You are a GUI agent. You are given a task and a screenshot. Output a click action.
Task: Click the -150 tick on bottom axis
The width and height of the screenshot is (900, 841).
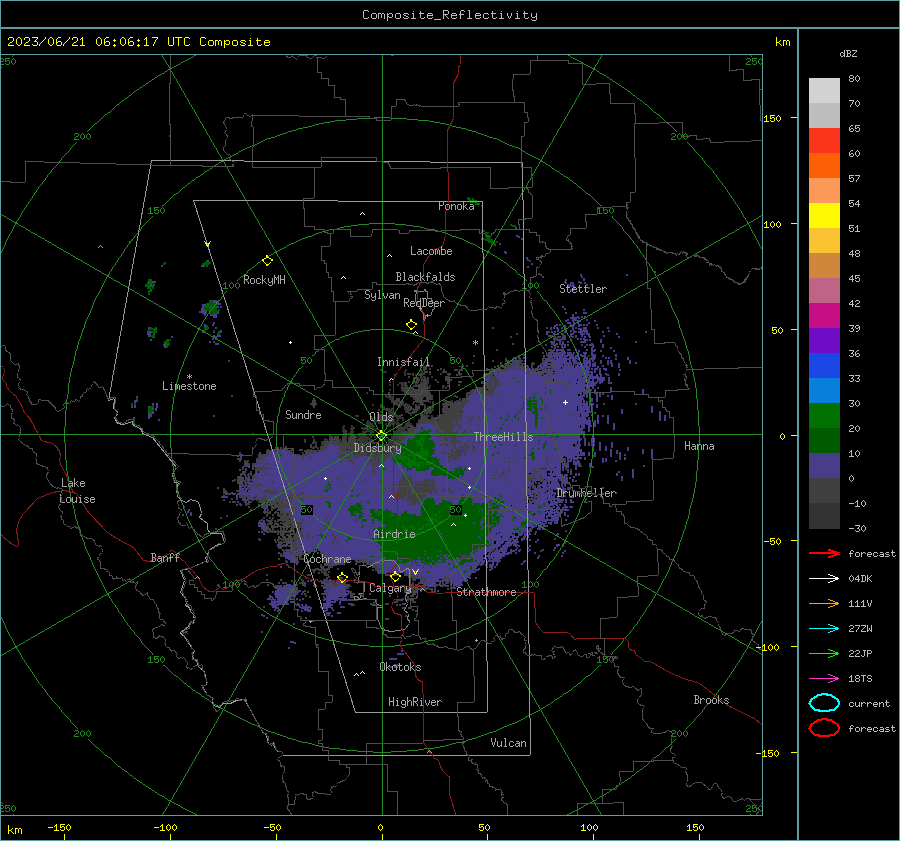coord(59,827)
